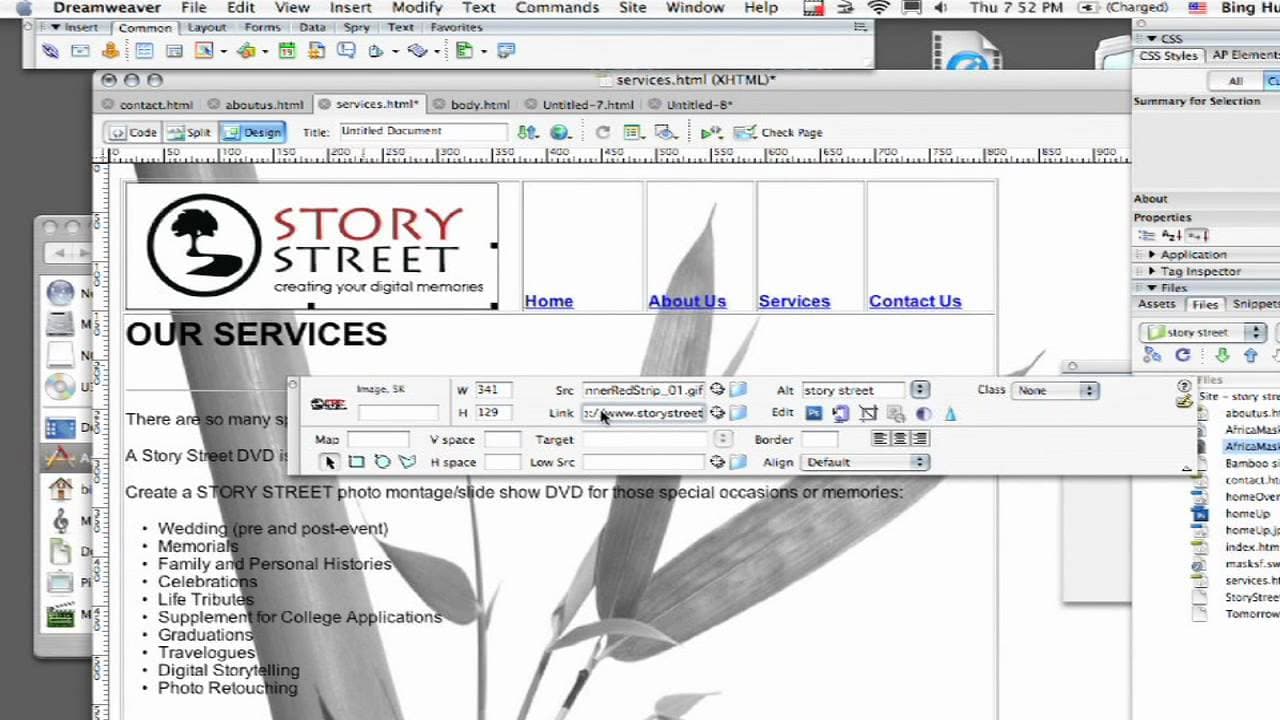Image resolution: width=1280 pixels, height=720 pixels.
Task: Open the body.html document tab
Action: [480, 104]
